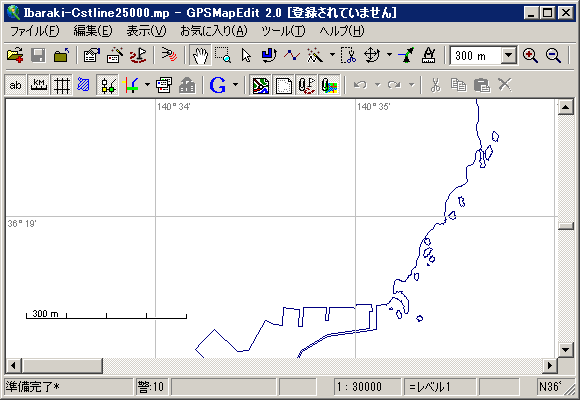580x400 pixels.
Task: Click the snap/stick options icon
Action: pos(131,85)
